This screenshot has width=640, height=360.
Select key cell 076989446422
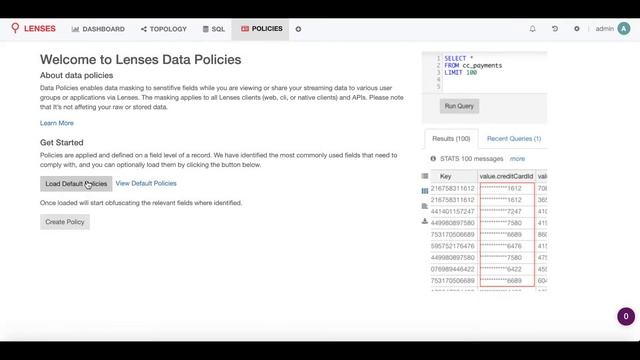453,269
